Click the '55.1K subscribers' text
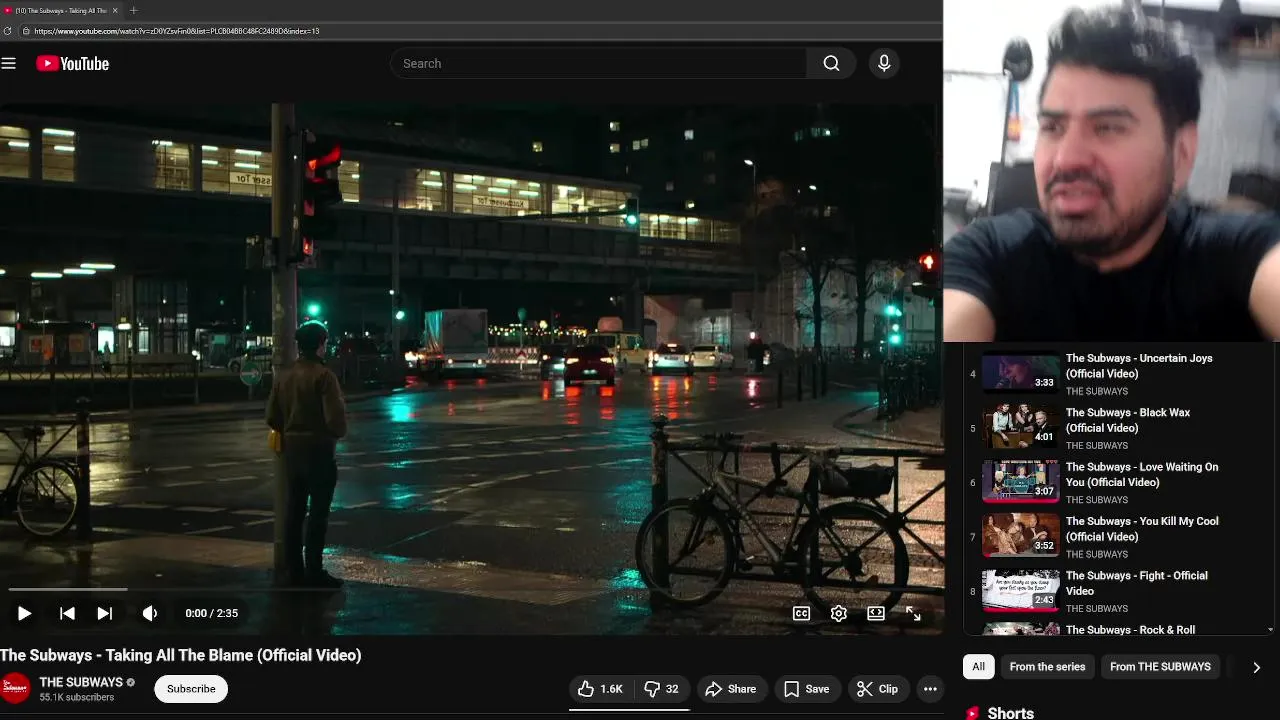The image size is (1280, 720). tap(77, 697)
